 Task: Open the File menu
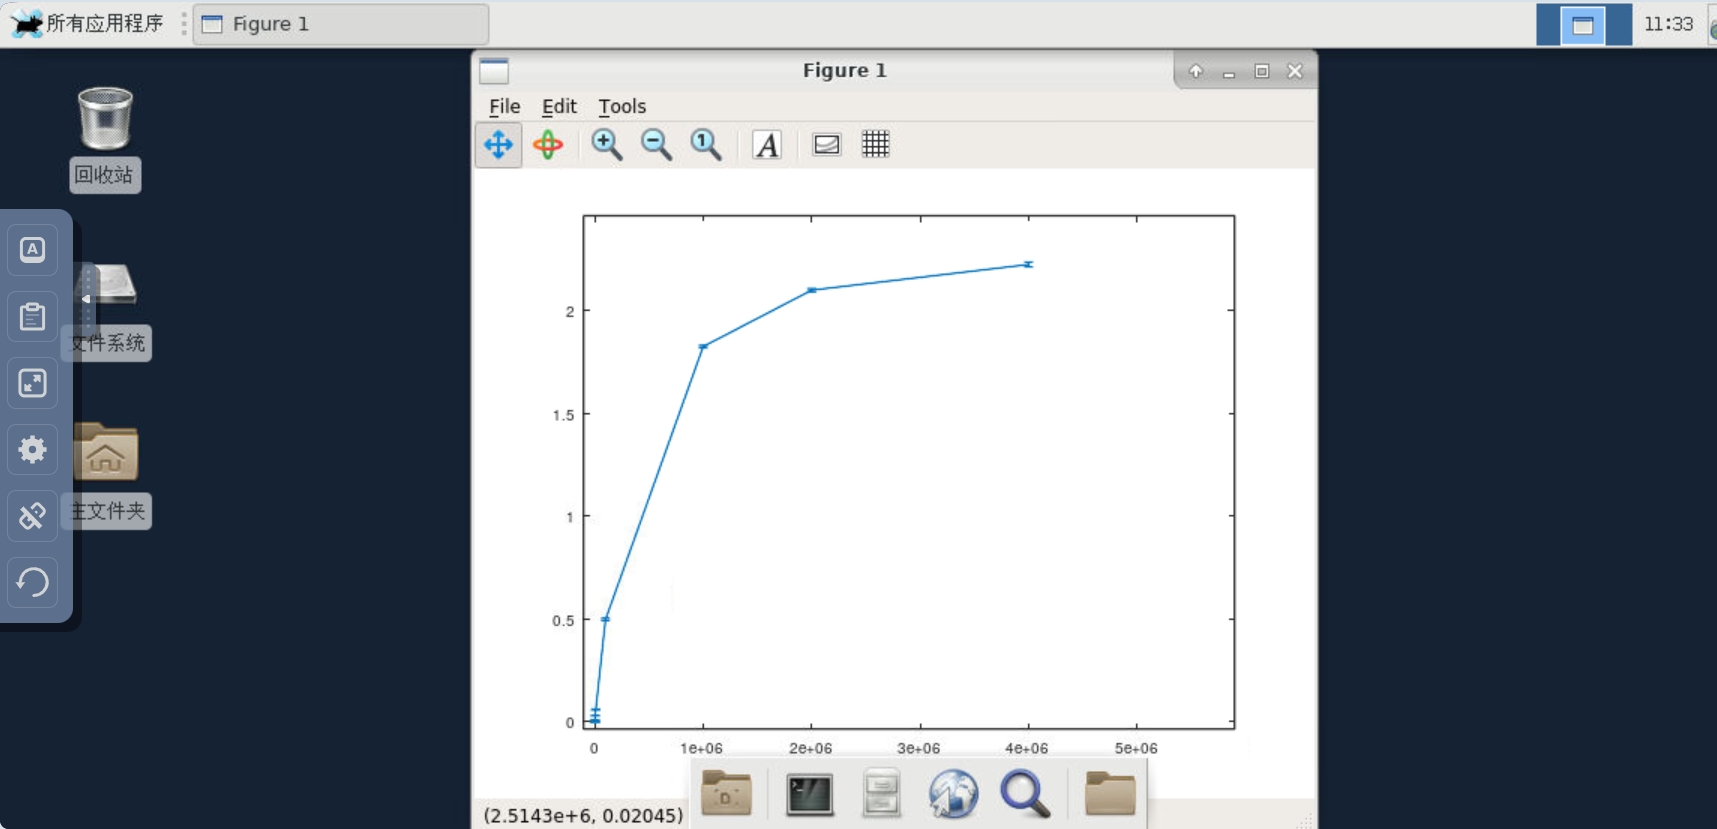coord(504,106)
